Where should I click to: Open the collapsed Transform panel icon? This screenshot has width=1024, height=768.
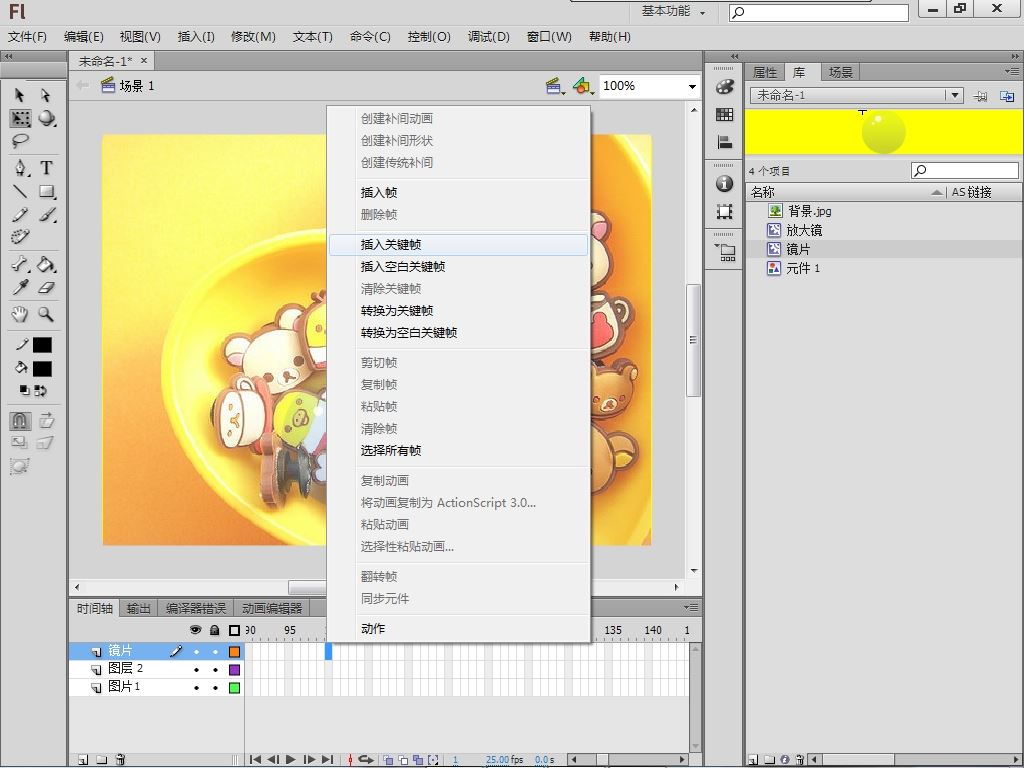[x=724, y=212]
